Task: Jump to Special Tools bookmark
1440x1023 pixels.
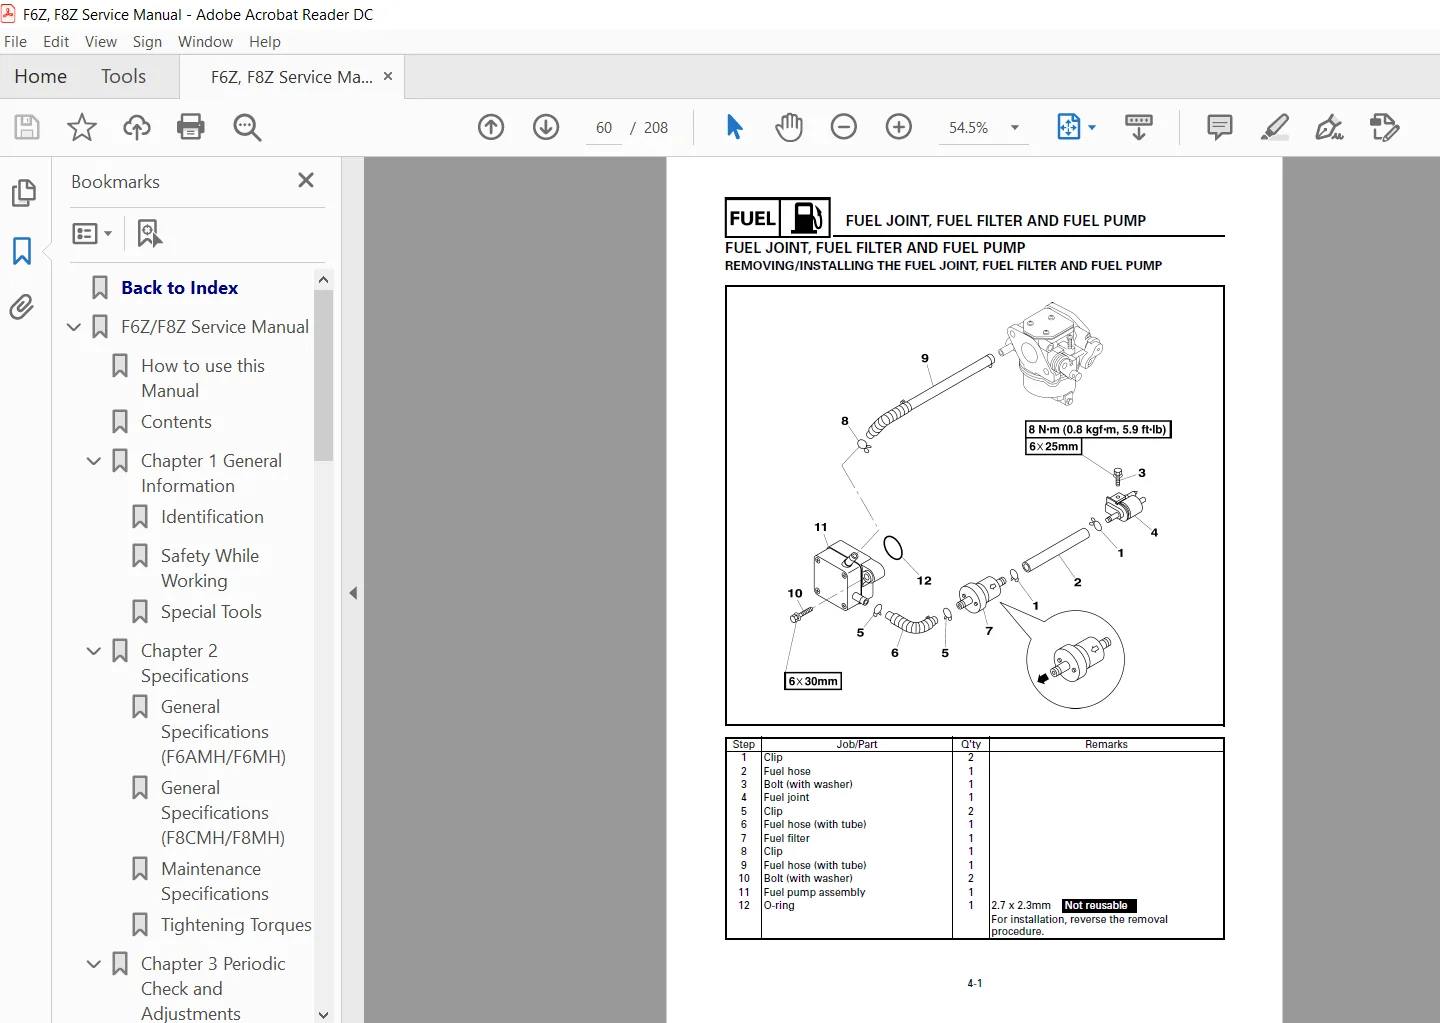Action: point(211,612)
